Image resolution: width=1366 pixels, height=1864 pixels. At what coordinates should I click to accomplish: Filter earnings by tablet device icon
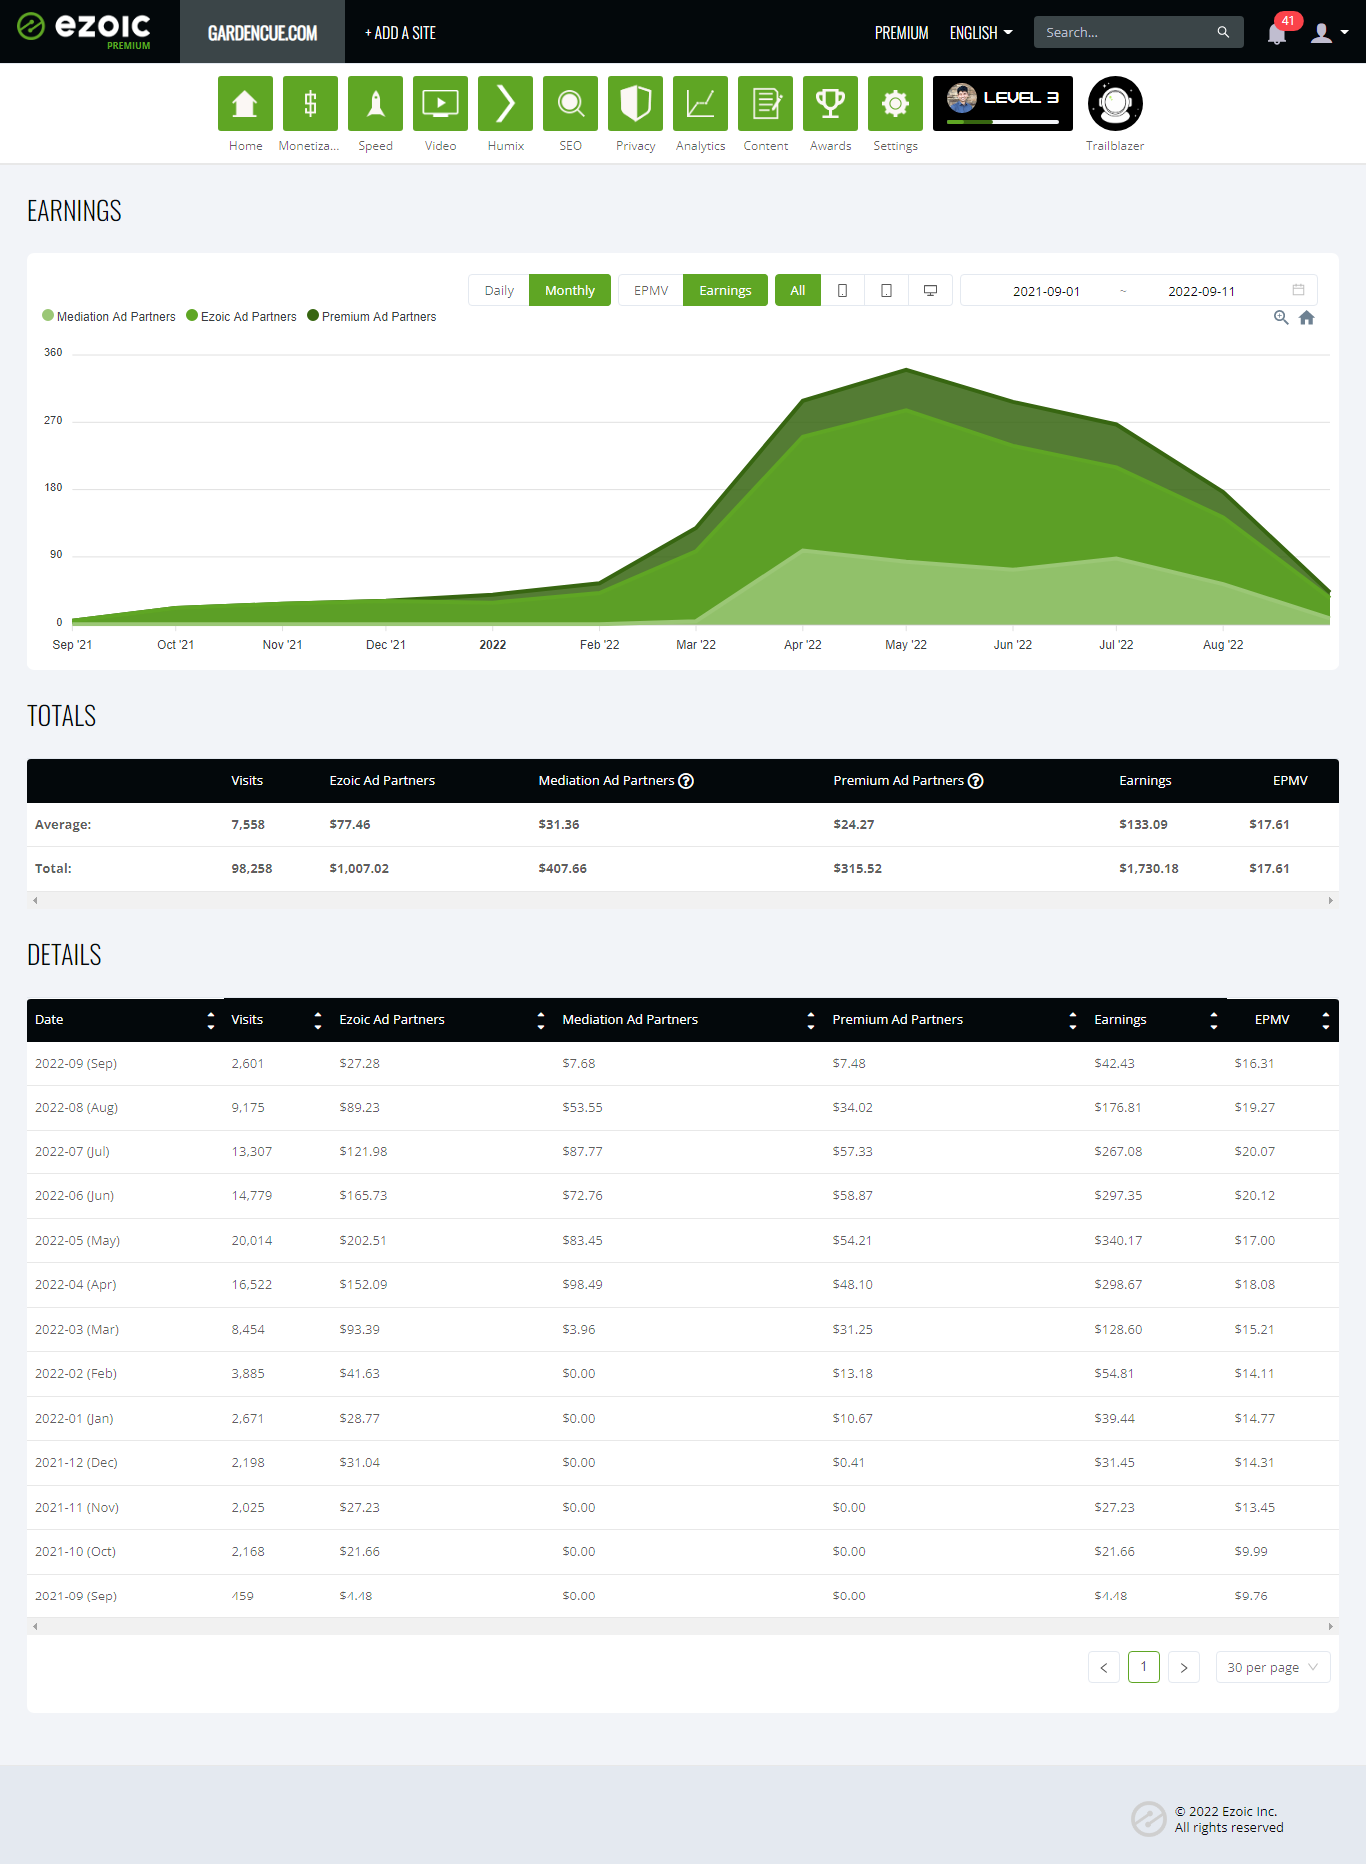coord(886,290)
